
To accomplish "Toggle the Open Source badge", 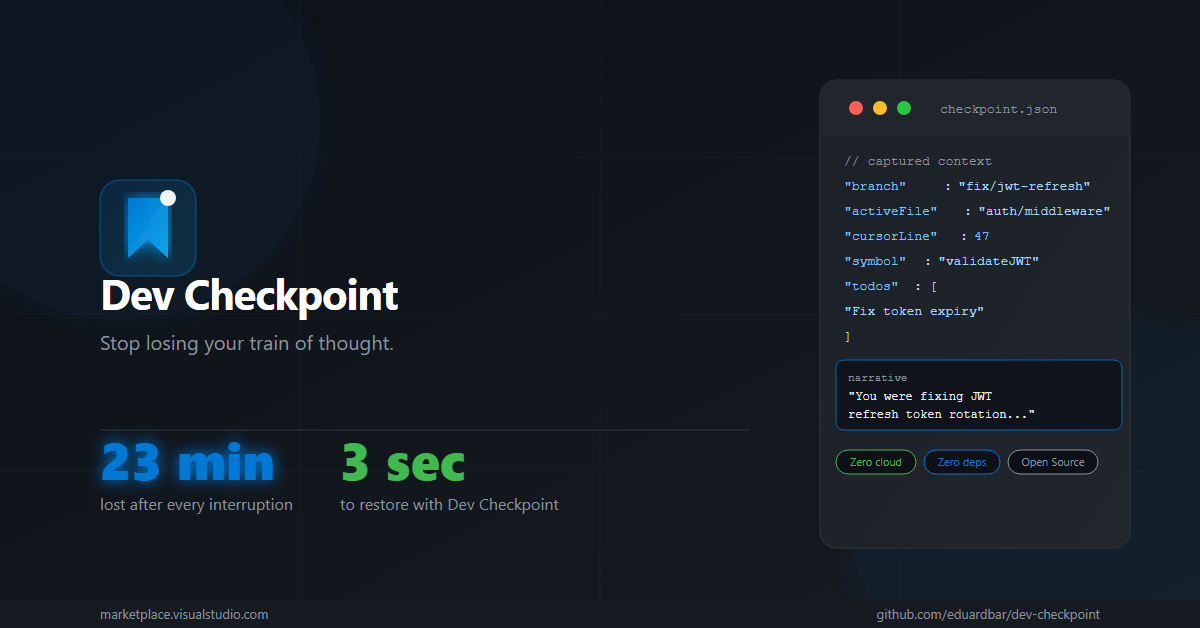I will (x=1052, y=462).
